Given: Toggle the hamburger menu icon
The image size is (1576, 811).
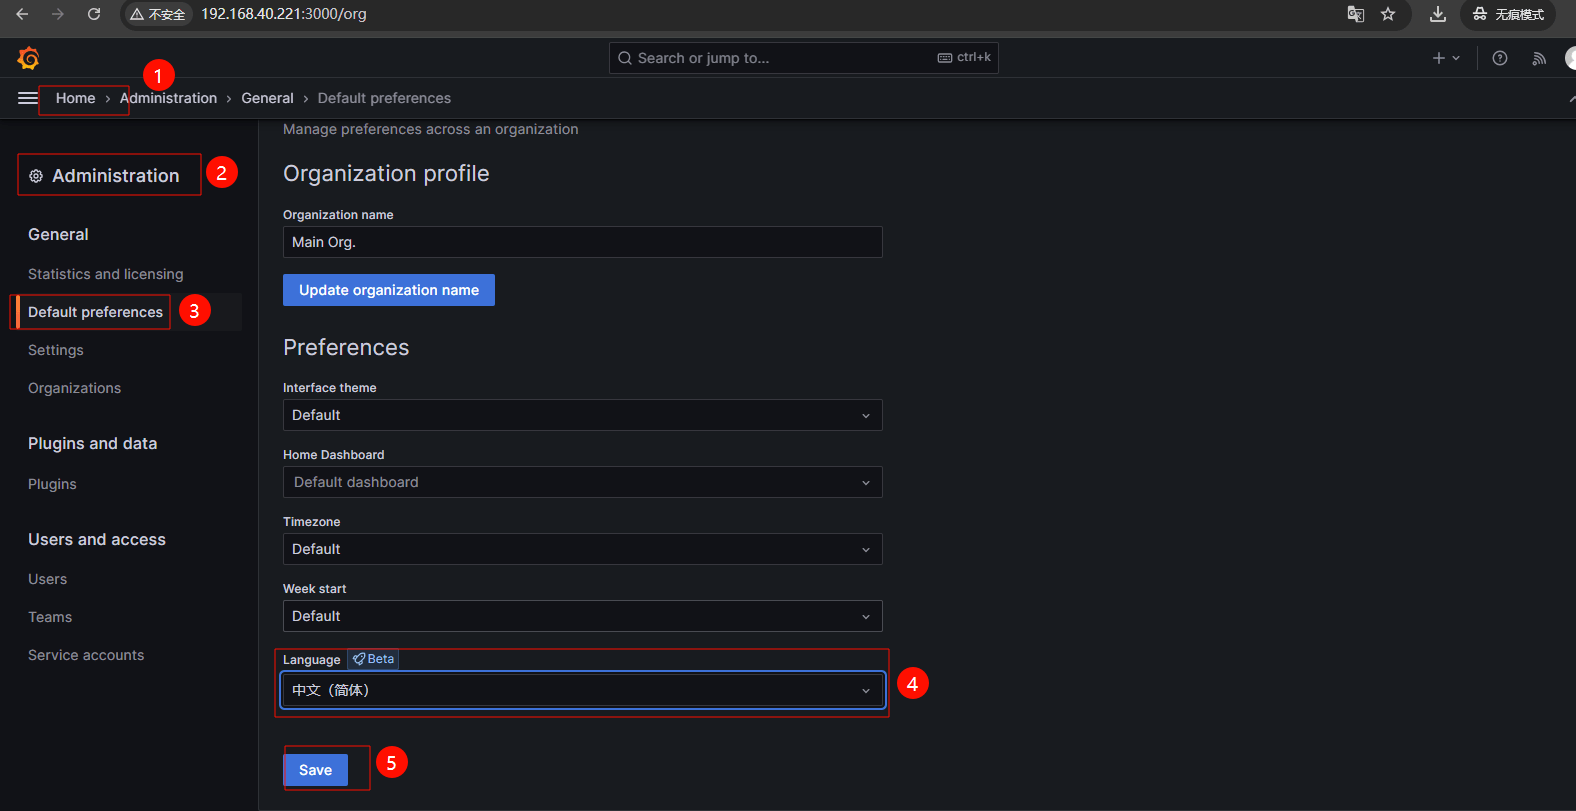Looking at the screenshot, I should 27,98.
